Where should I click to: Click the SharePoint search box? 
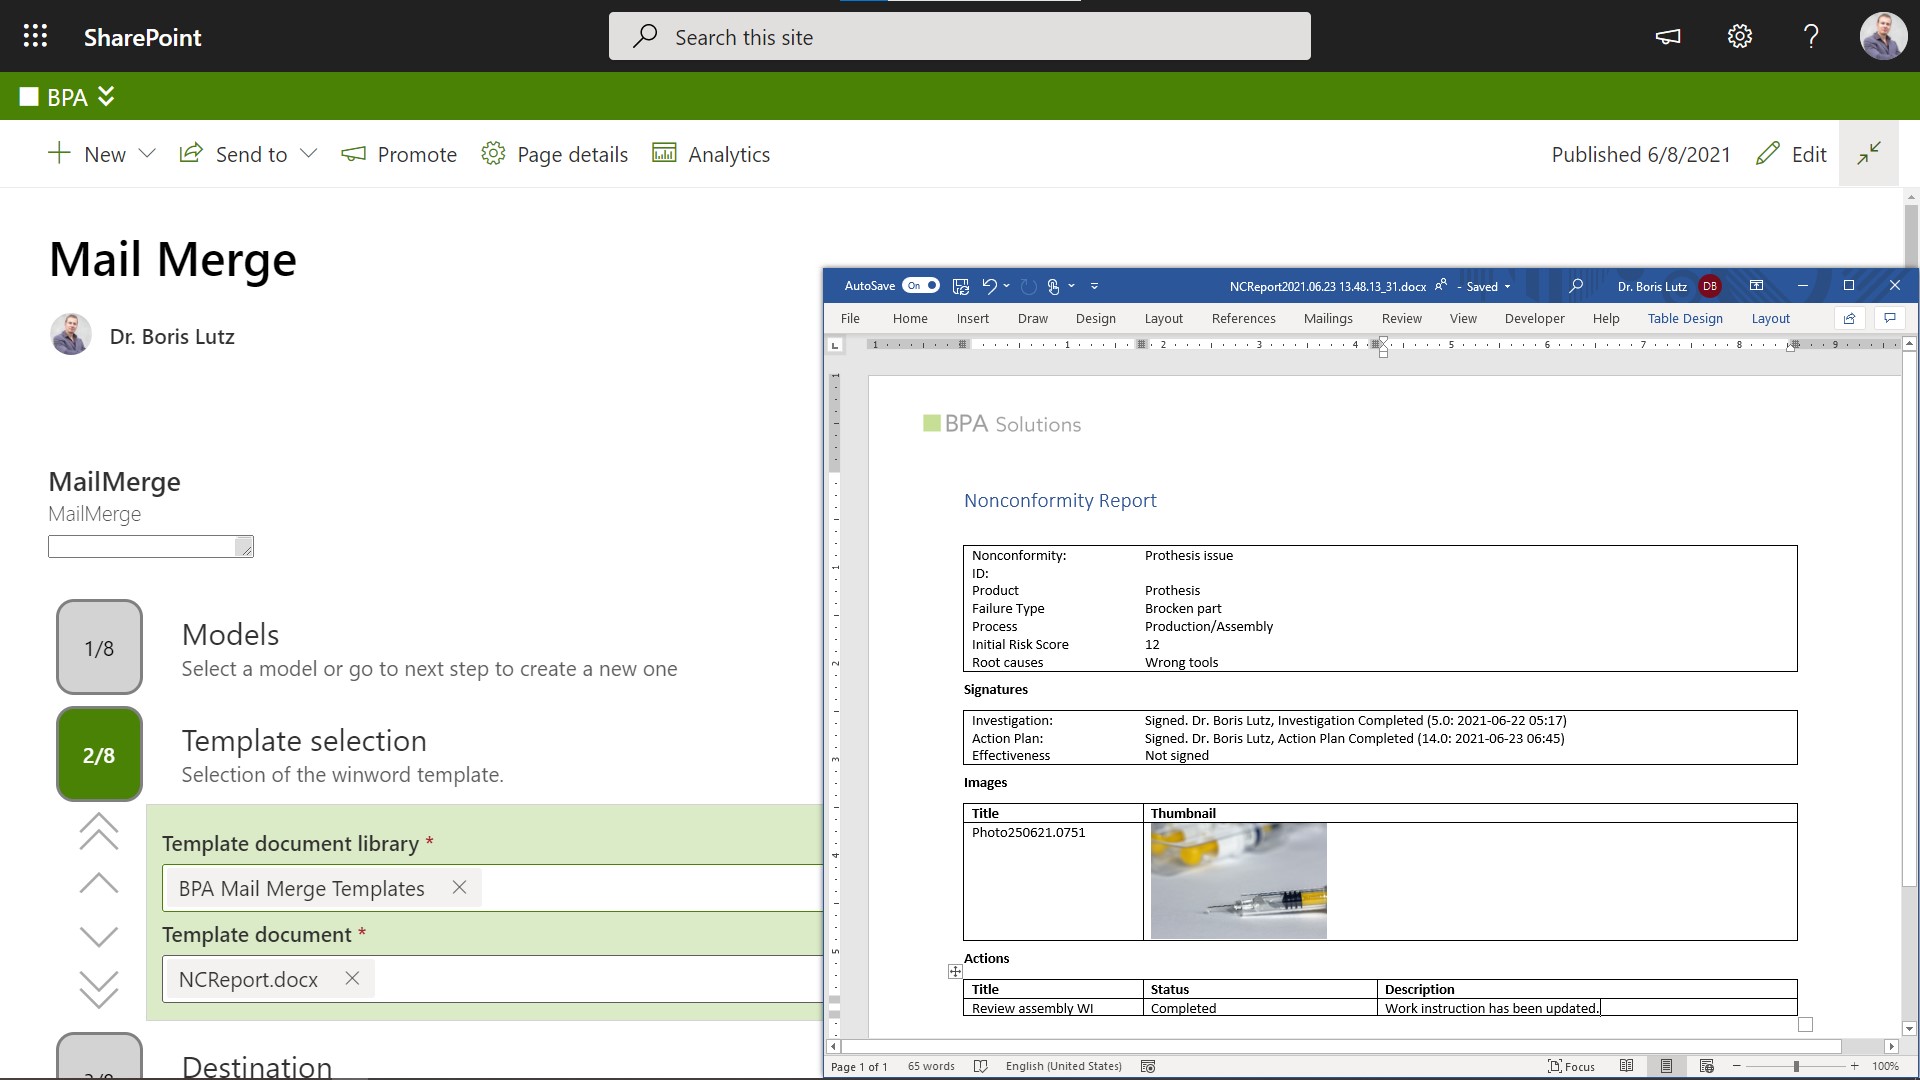960,37
